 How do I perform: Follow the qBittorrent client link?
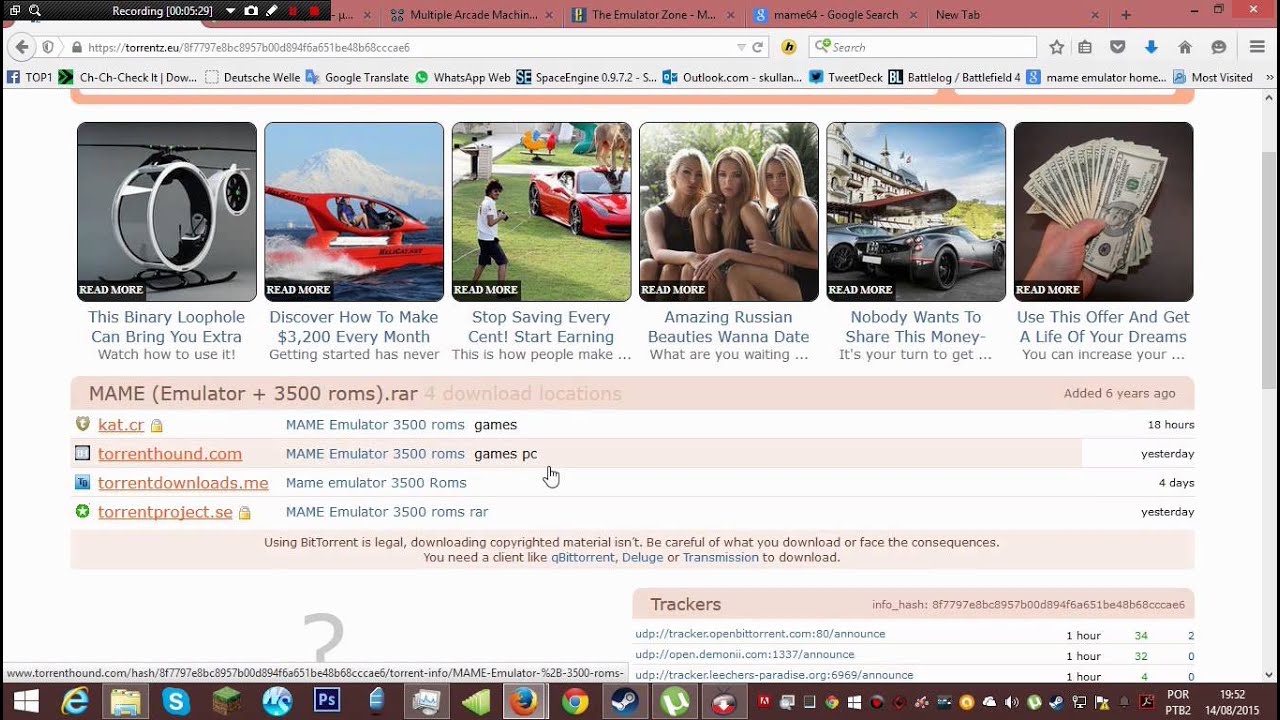point(583,558)
